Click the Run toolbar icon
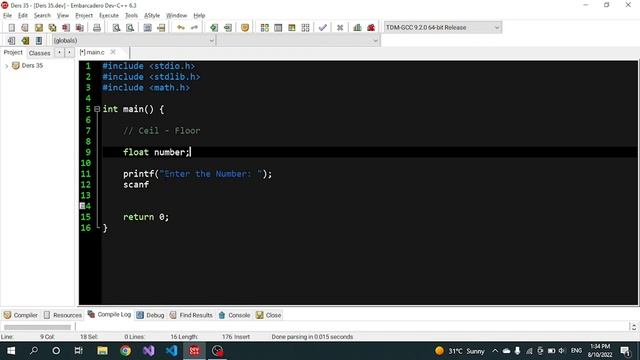Screen dimensions: 640x360 point(278,28)
